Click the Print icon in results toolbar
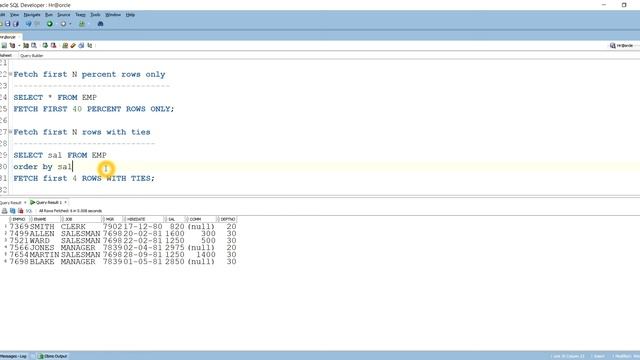The height and width of the screenshot is (360, 640). pyautogui.click(x=4, y=211)
